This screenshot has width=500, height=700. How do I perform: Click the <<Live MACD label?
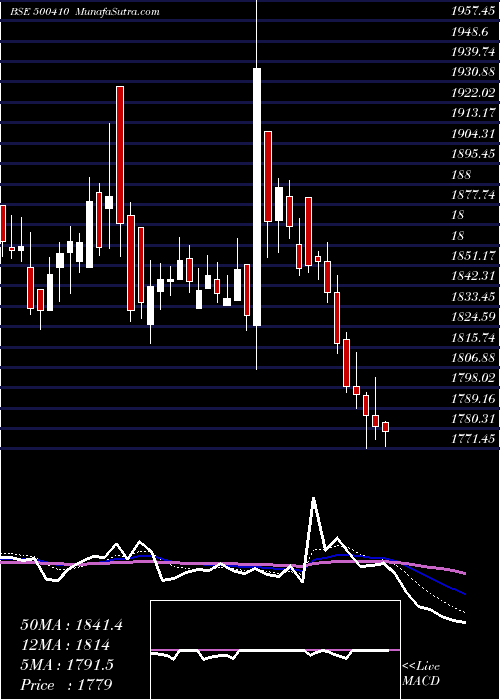click(x=421, y=674)
